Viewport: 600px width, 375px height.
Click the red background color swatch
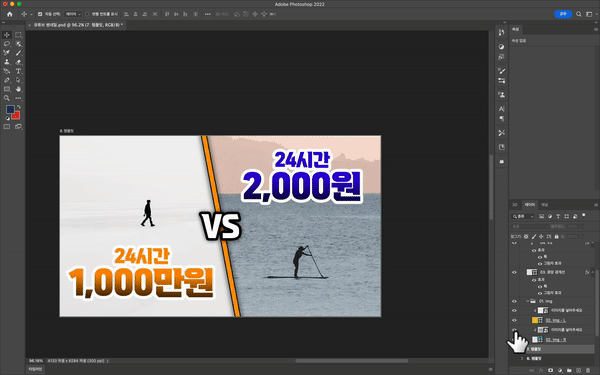(16, 115)
